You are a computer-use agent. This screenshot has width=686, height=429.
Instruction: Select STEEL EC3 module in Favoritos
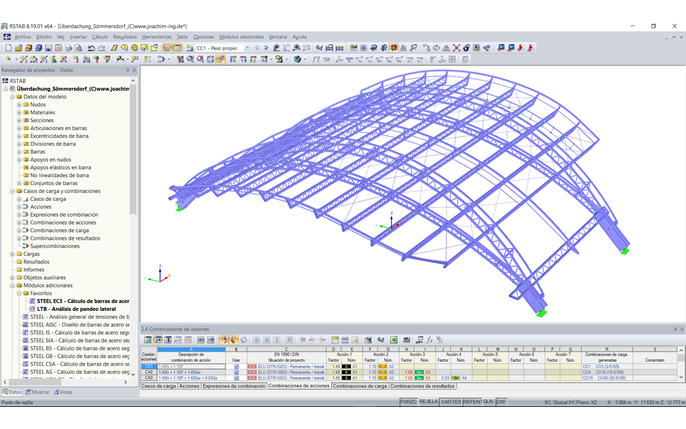pos(83,301)
